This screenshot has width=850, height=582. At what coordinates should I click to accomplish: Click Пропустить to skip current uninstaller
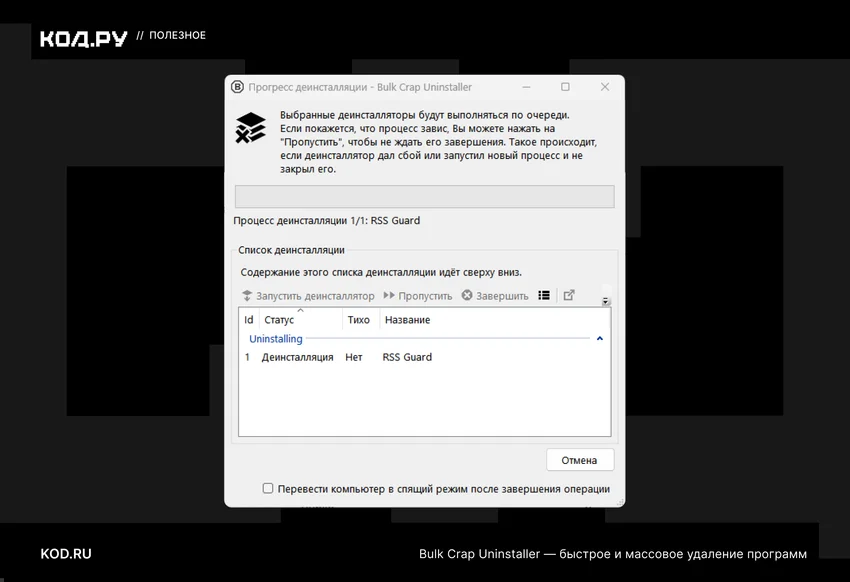point(417,296)
